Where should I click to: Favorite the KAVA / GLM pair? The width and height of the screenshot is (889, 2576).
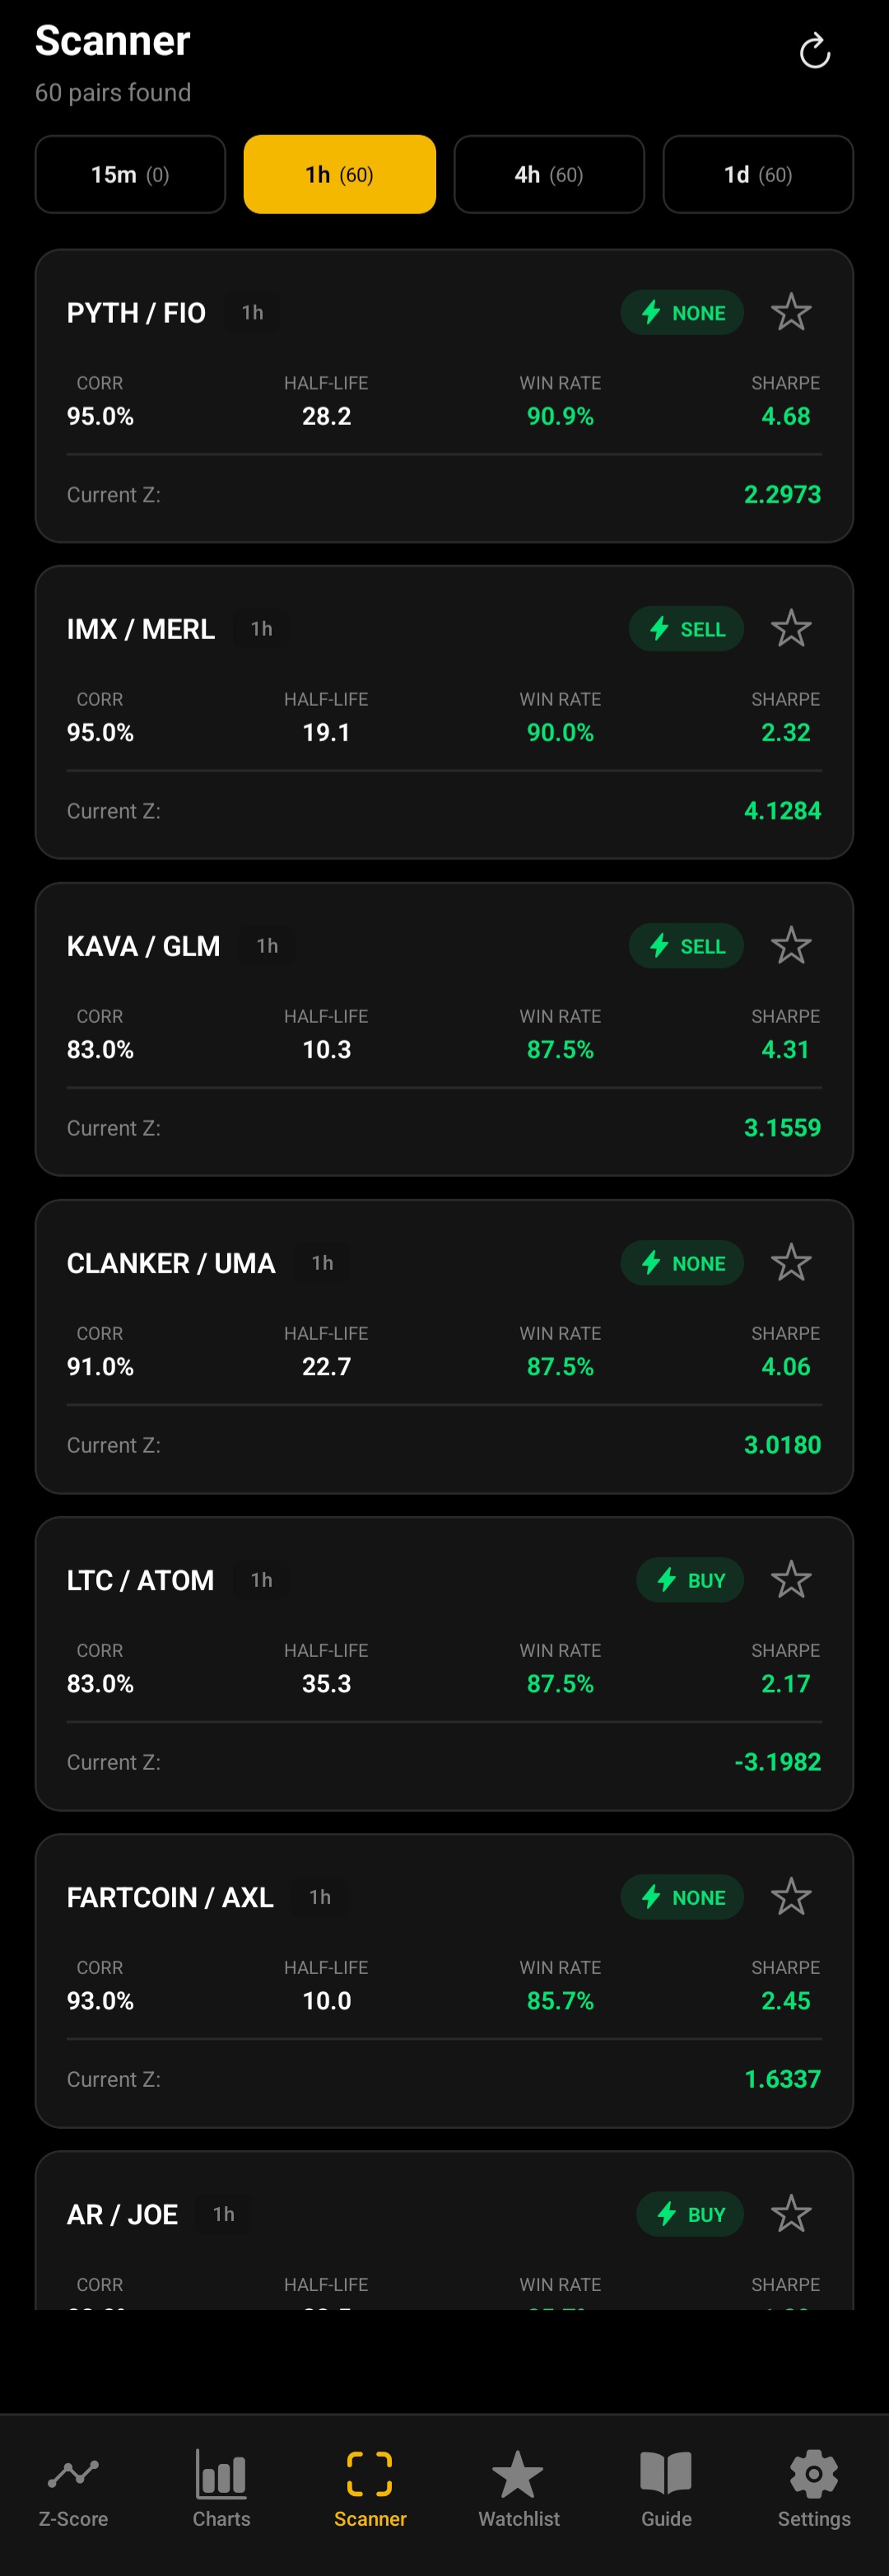(x=790, y=946)
